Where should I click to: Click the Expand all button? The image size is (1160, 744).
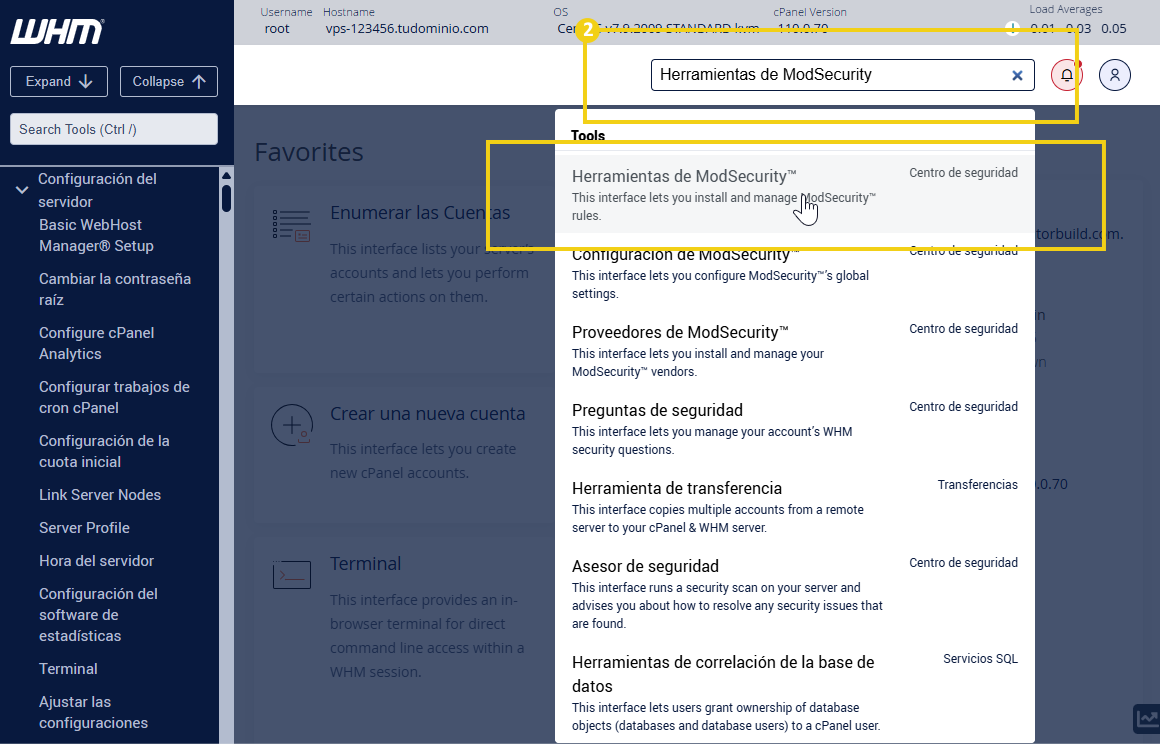click(x=59, y=81)
